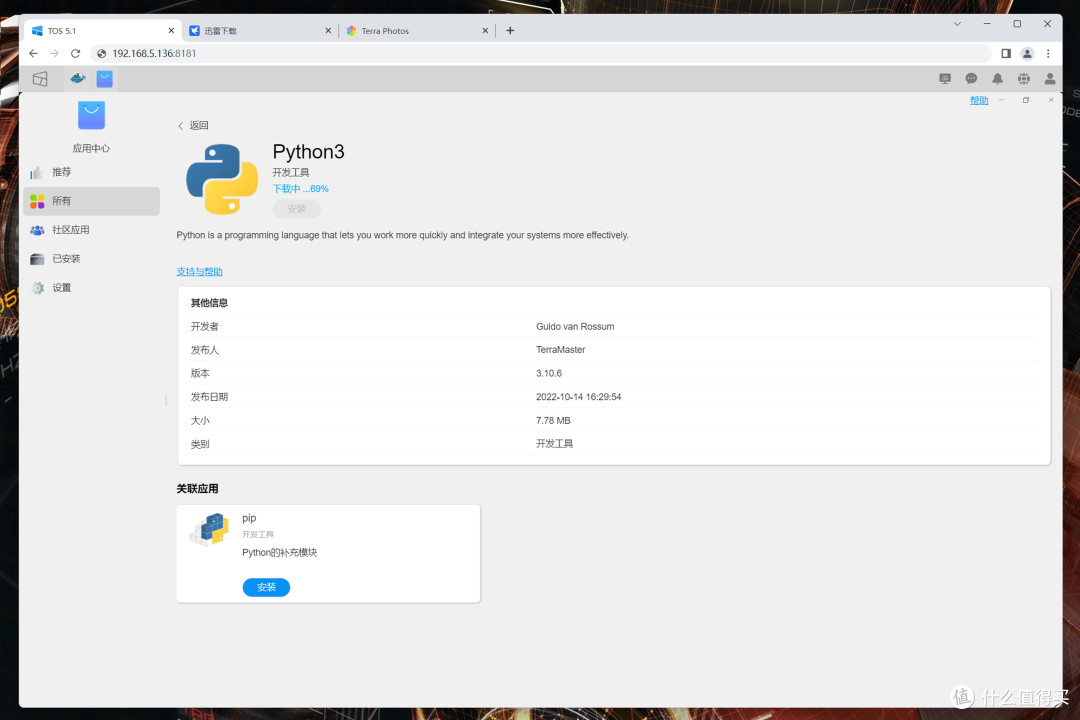Screen dimensions: 1080x720
Task: Open the TOS user account icon
Action: point(1050,79)
